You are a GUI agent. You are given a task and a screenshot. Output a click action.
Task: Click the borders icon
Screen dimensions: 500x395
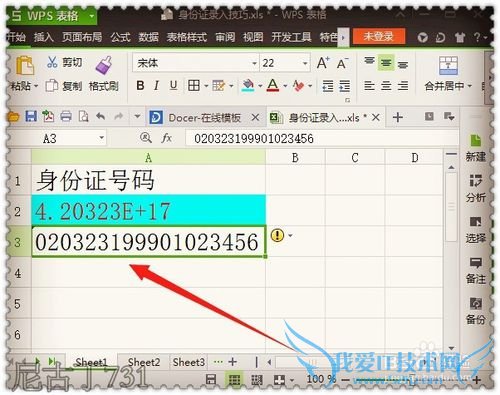(x=193, y=86)
